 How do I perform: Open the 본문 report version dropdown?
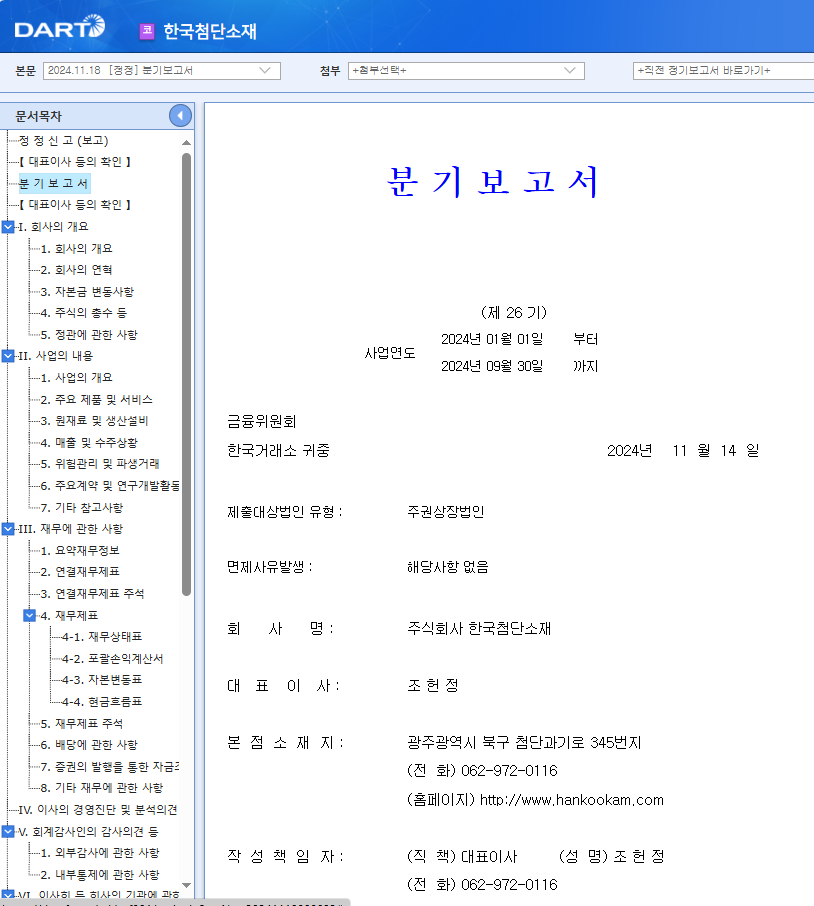[266, 71]
